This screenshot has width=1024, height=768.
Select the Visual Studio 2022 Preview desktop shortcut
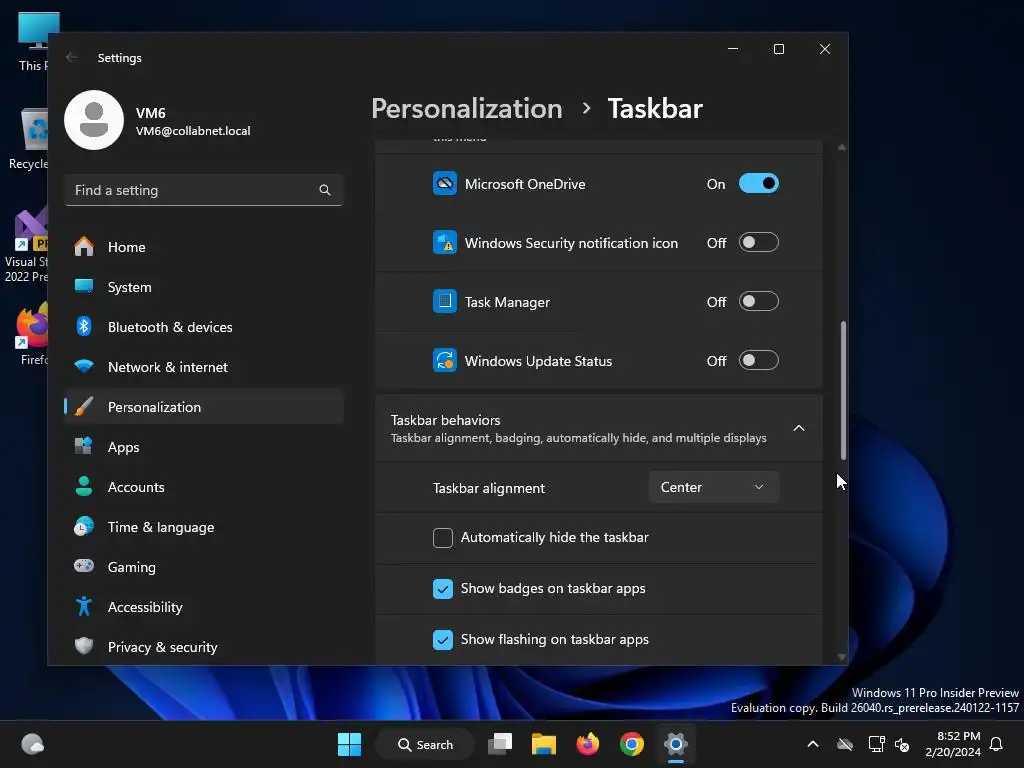coord(26,246)
